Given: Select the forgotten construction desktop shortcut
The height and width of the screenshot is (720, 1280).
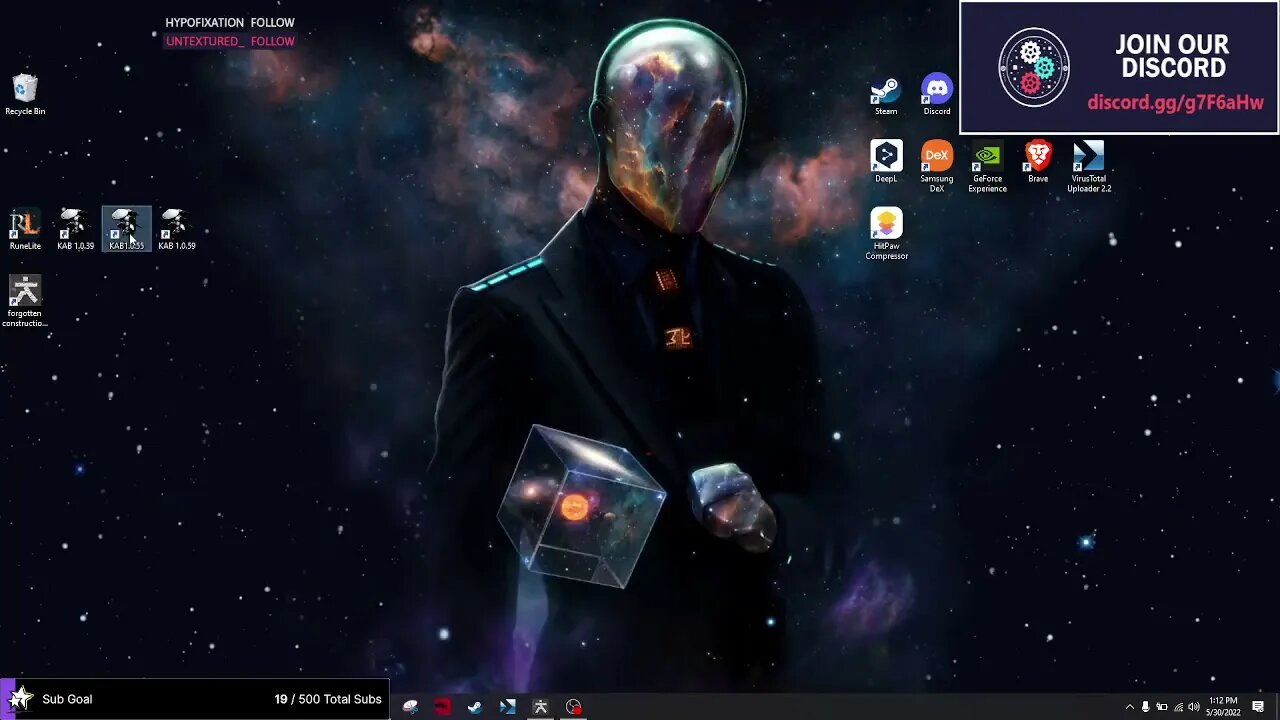Looking at the screenshot, I should 25,301.
